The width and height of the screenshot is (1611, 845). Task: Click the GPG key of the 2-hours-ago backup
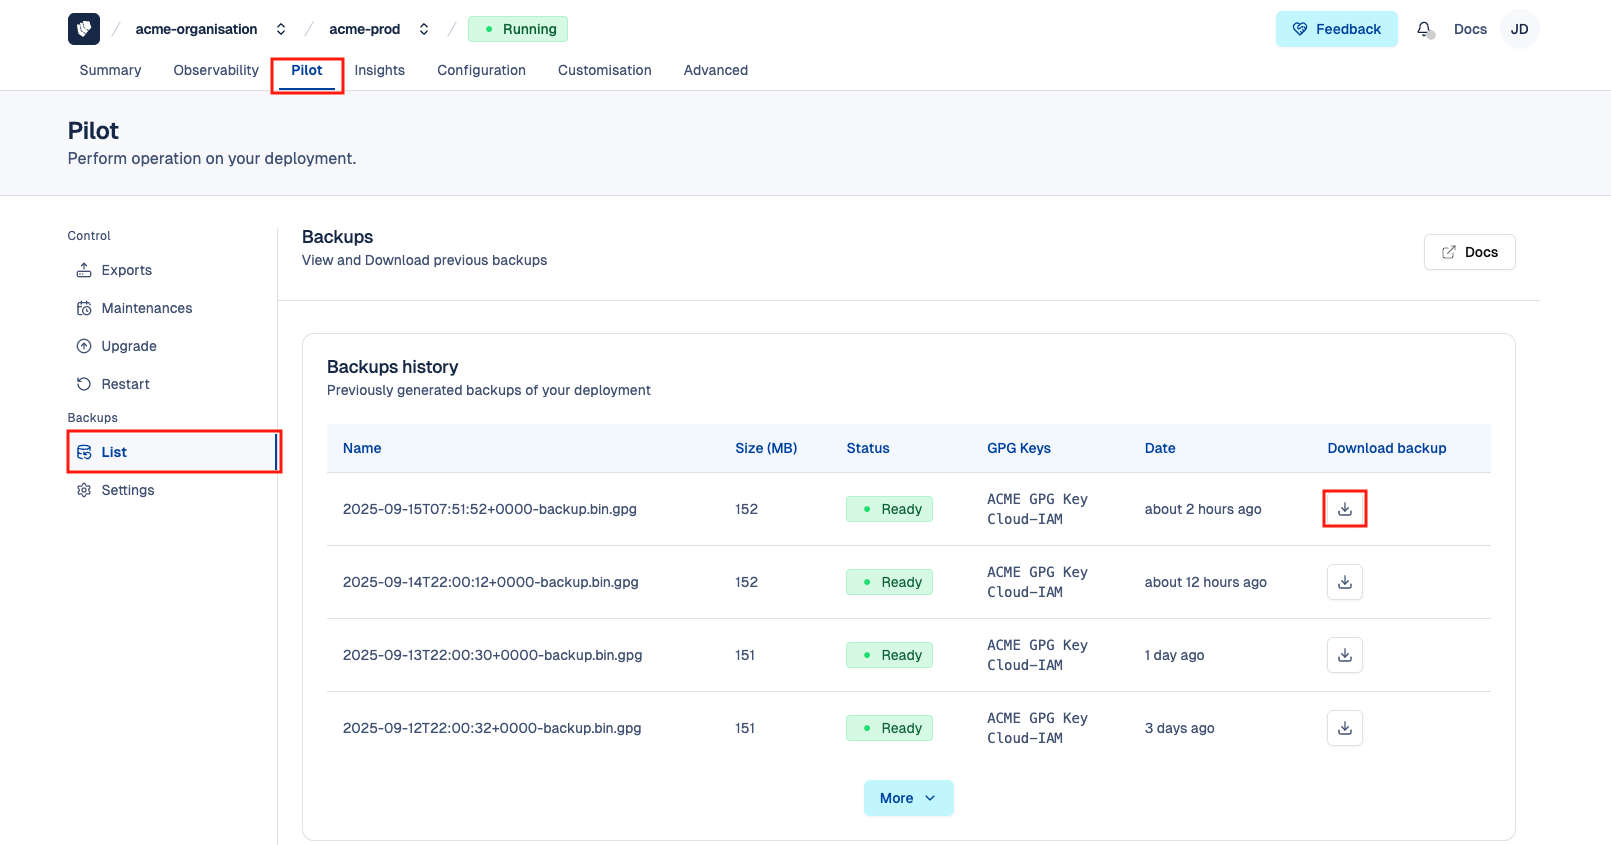coord(1037,509)
